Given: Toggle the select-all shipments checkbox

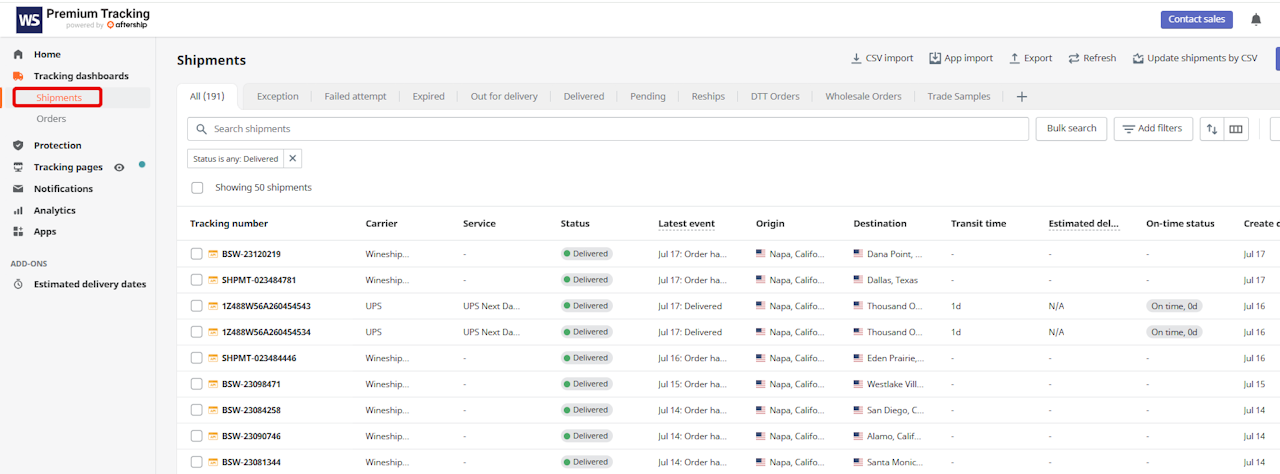Looking at the screenshot, I should tap(197, 188).
